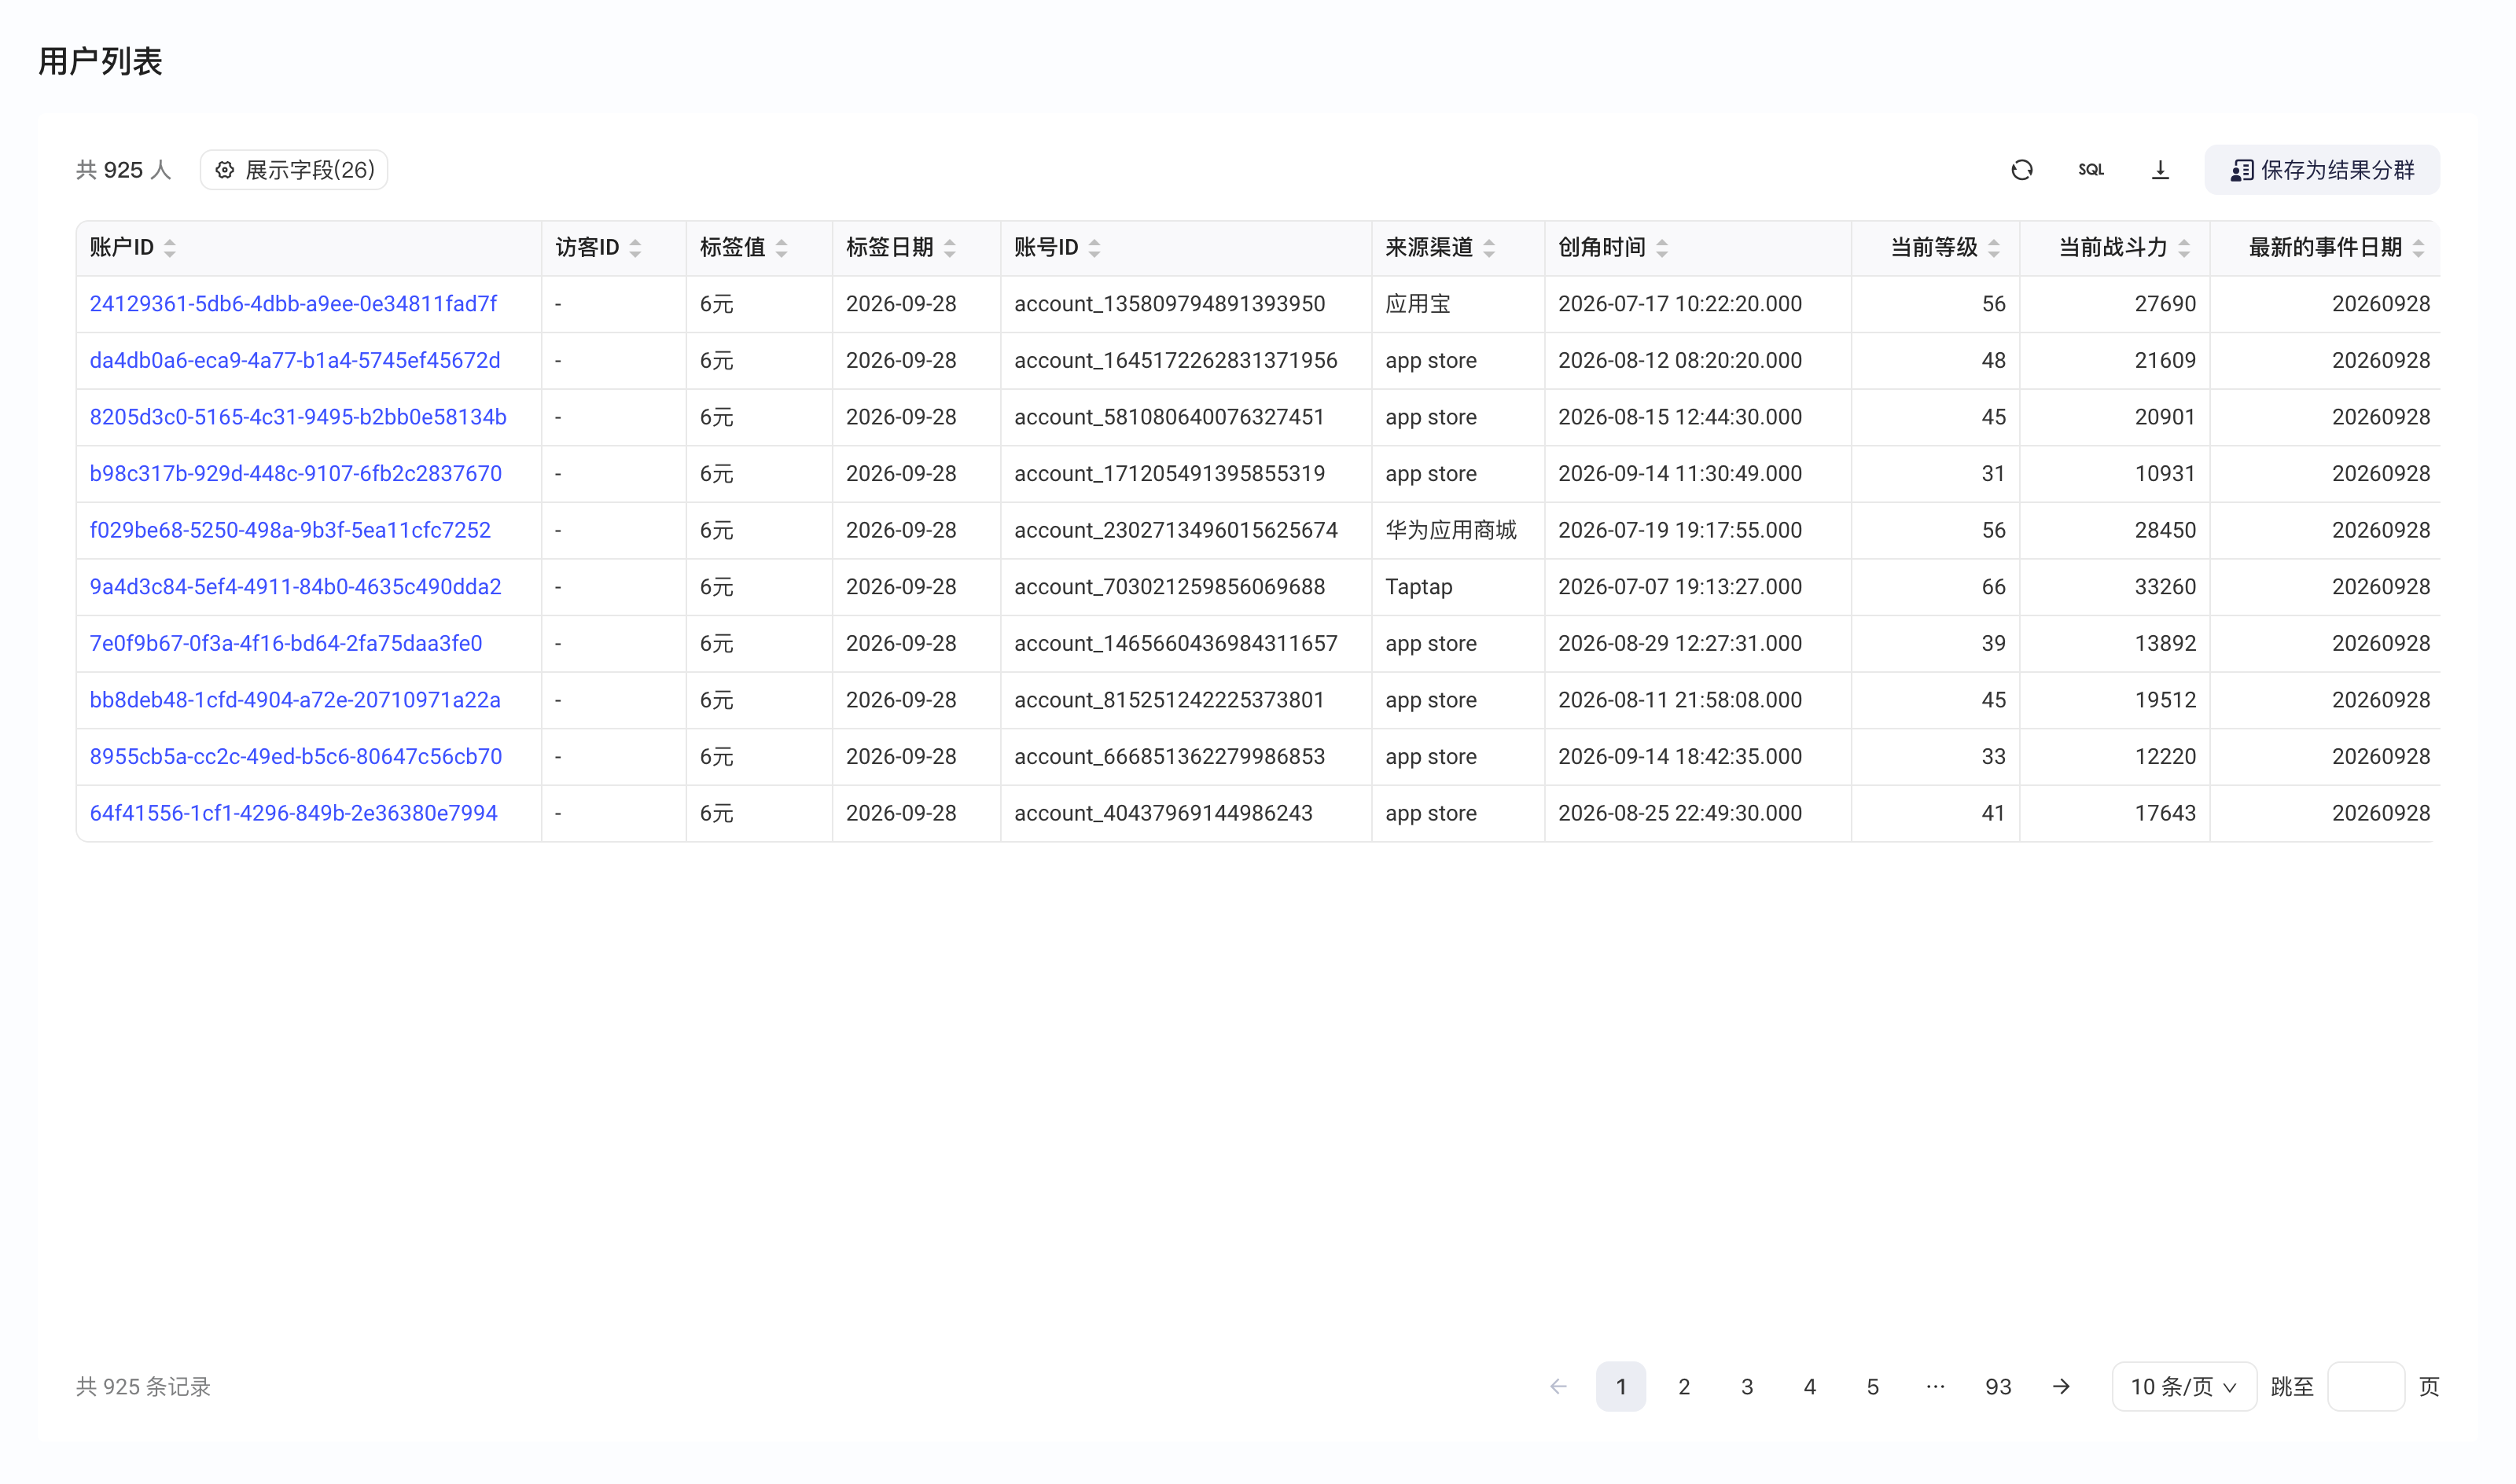Screen dimensions: 2516x1484
Task: Open user da4db0a6-eca9-4a77-b1a4-5745ef45672d
Action: tap(295, 361)
